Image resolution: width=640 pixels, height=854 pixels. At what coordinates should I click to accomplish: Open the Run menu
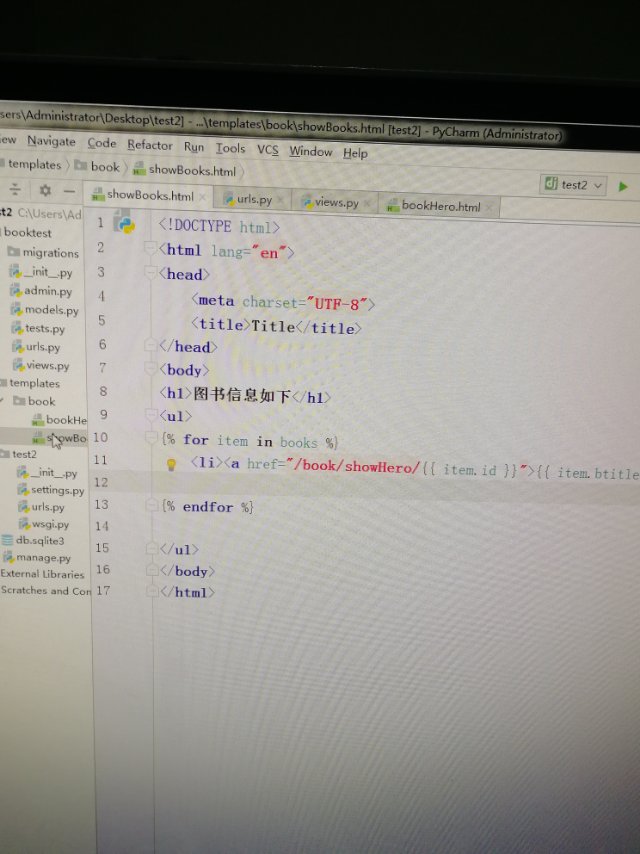click(194, 147)
